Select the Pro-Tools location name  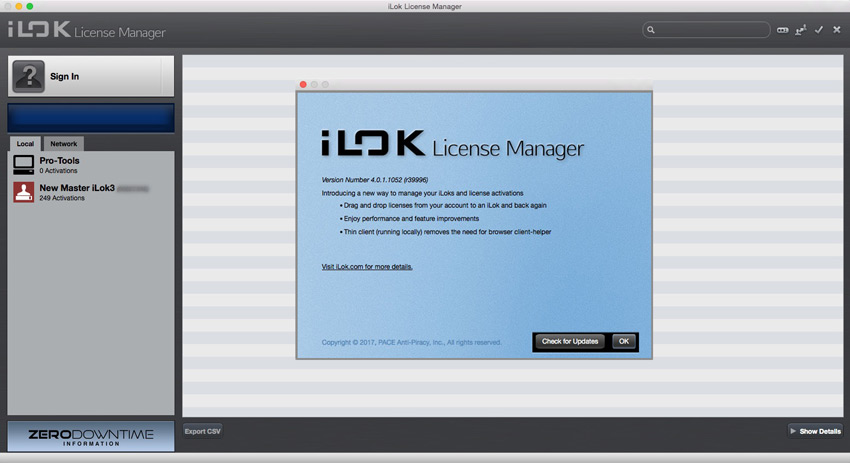coord(59,160)
